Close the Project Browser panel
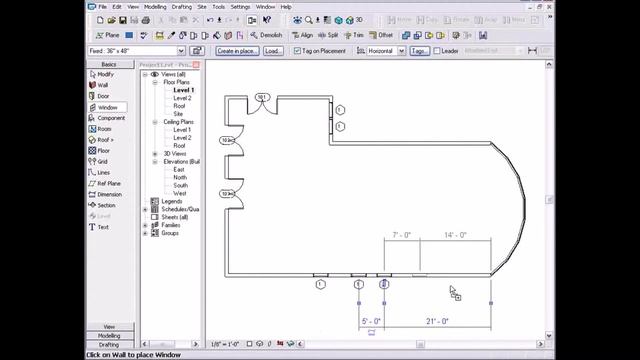Screen dimensions: 640x360 tap(196, 64)
